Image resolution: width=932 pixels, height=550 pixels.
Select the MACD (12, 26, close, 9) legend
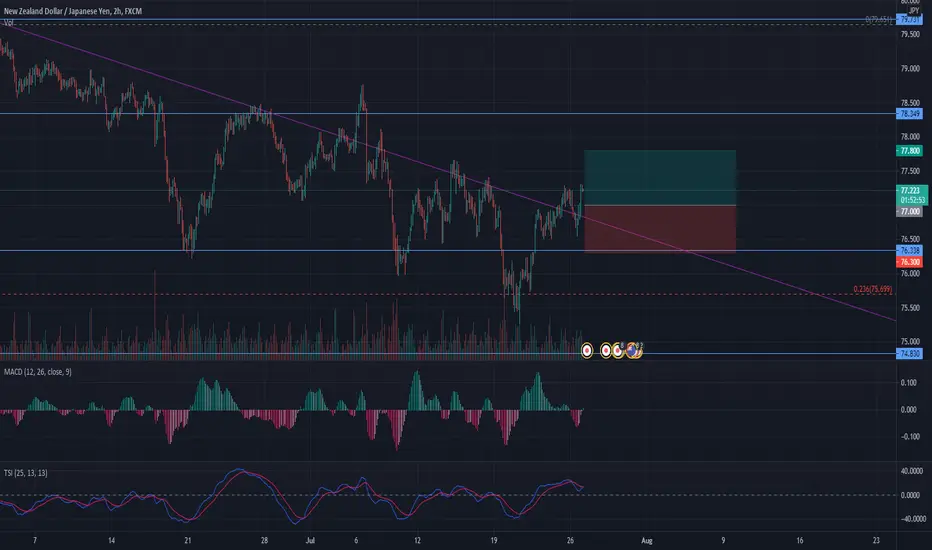(x=37, y=372)
